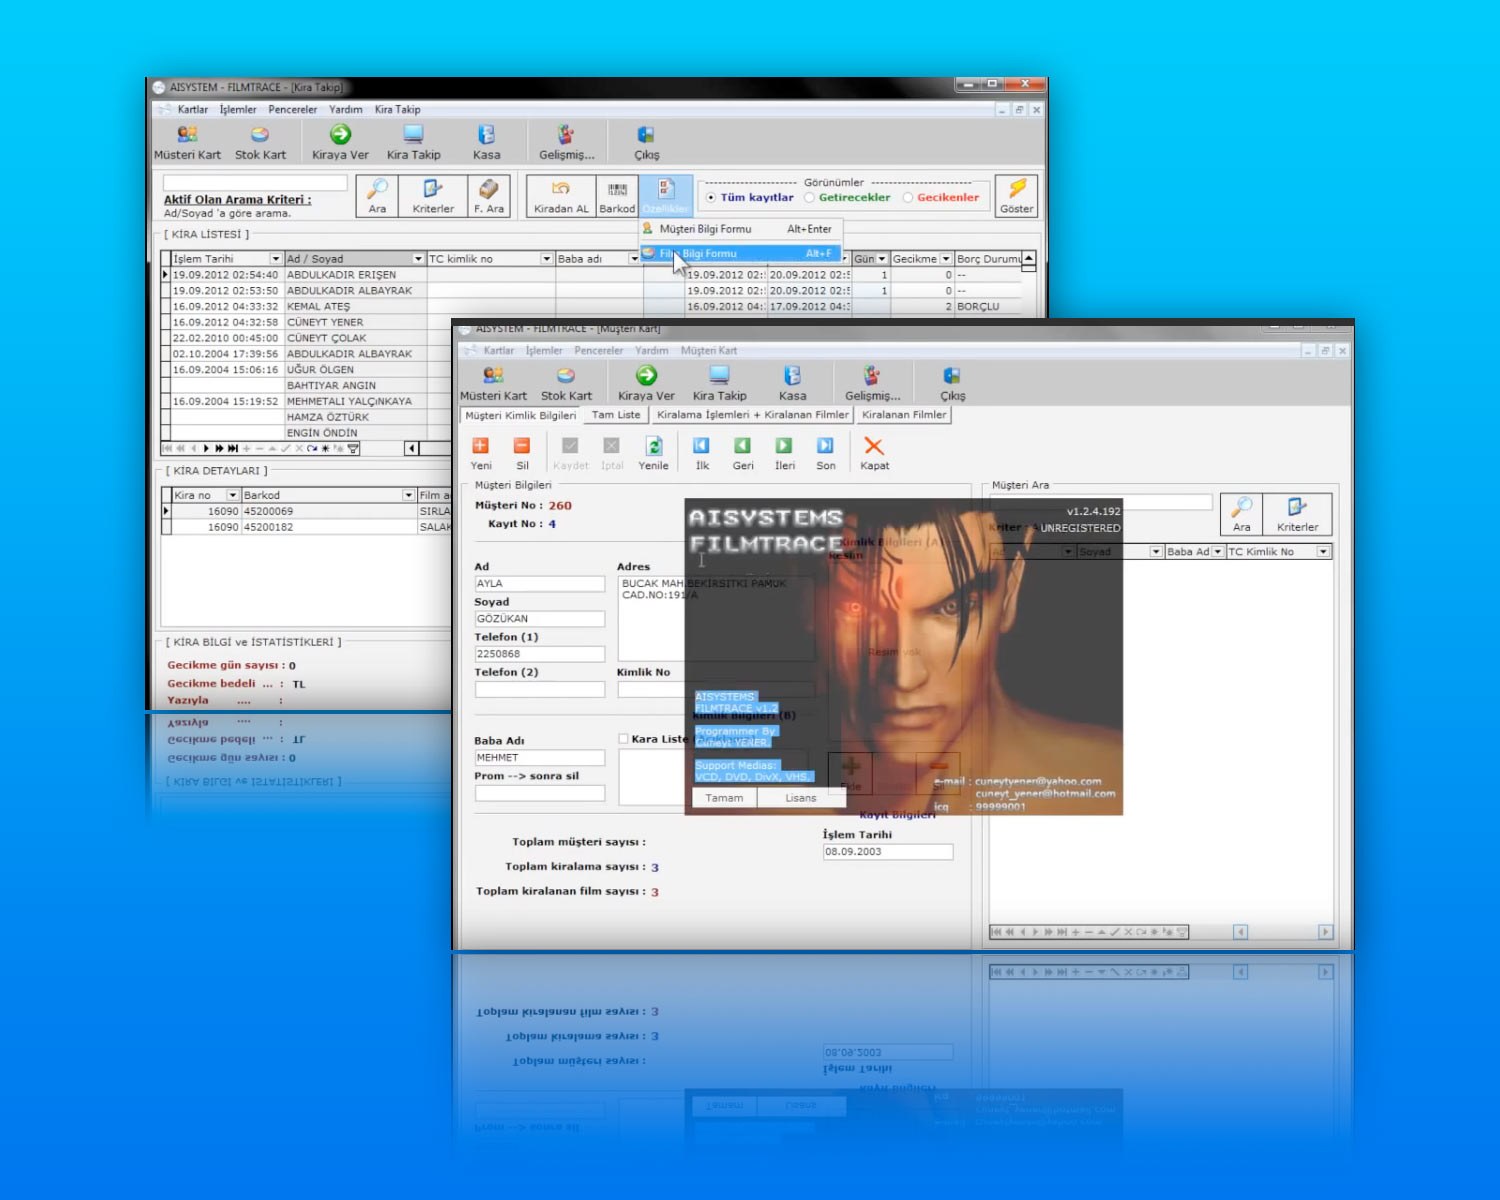Select the Getirecekler view option
Viewport: 1500px width, 1200px height.
(x=810, y=198)
